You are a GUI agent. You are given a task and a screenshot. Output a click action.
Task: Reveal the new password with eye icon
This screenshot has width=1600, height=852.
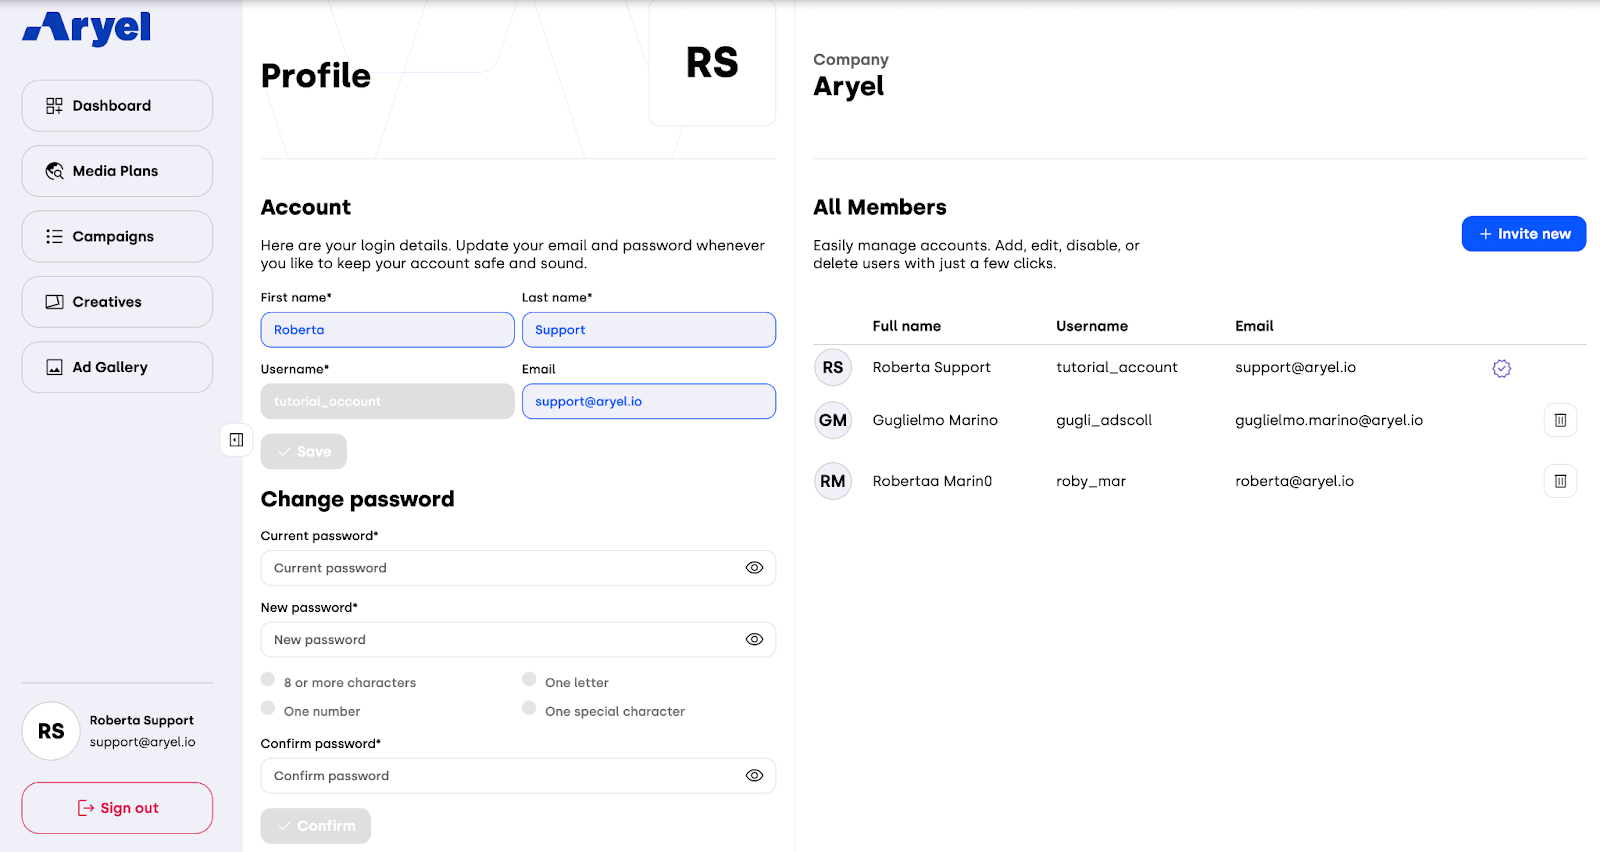755,640
